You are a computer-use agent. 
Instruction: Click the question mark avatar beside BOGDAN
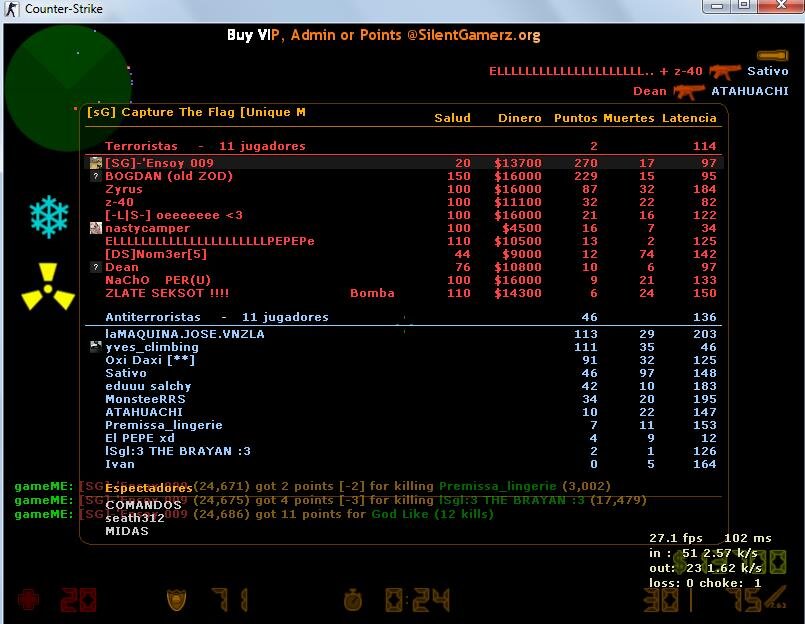[x=95, y=176]
